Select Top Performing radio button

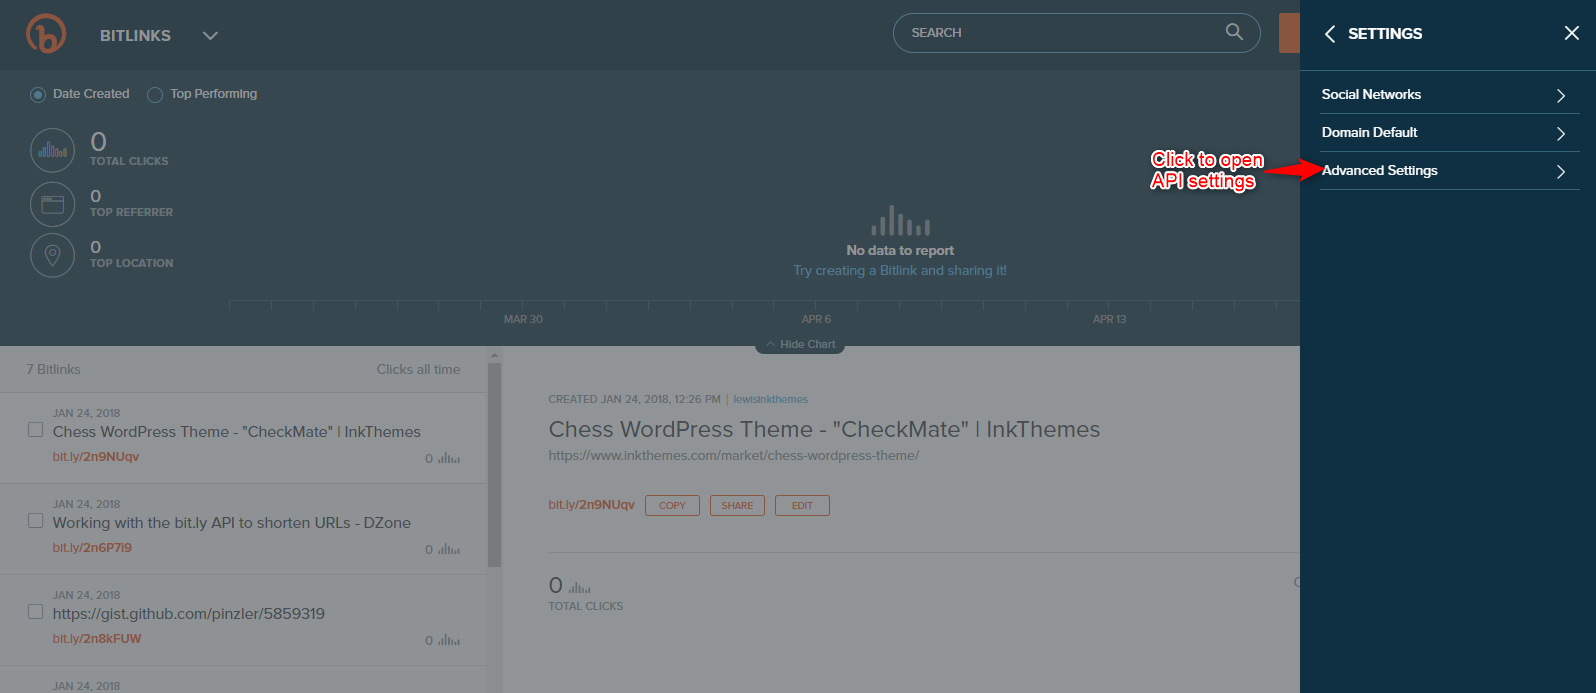[x=155, y=95]
